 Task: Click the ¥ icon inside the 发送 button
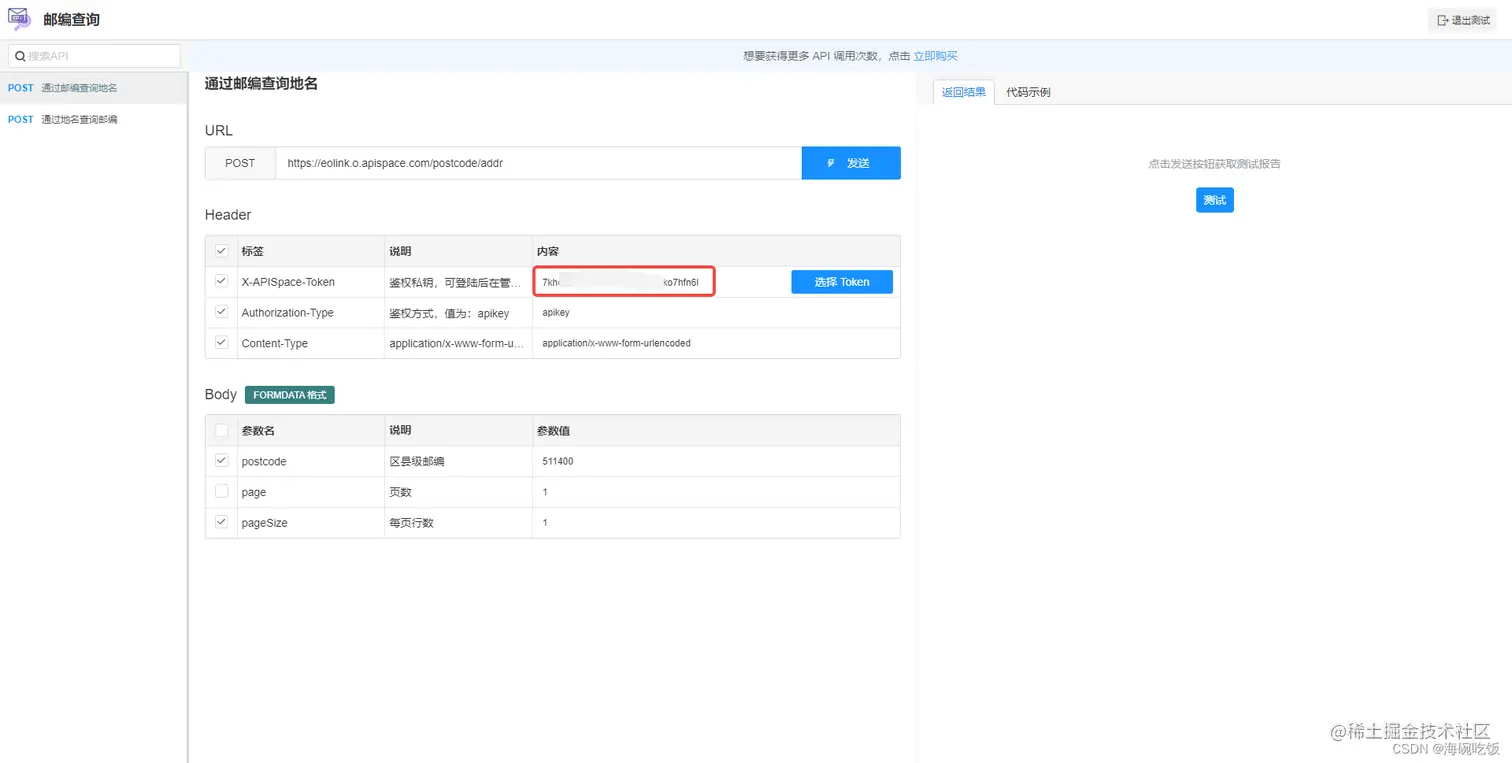pos(831,163)
